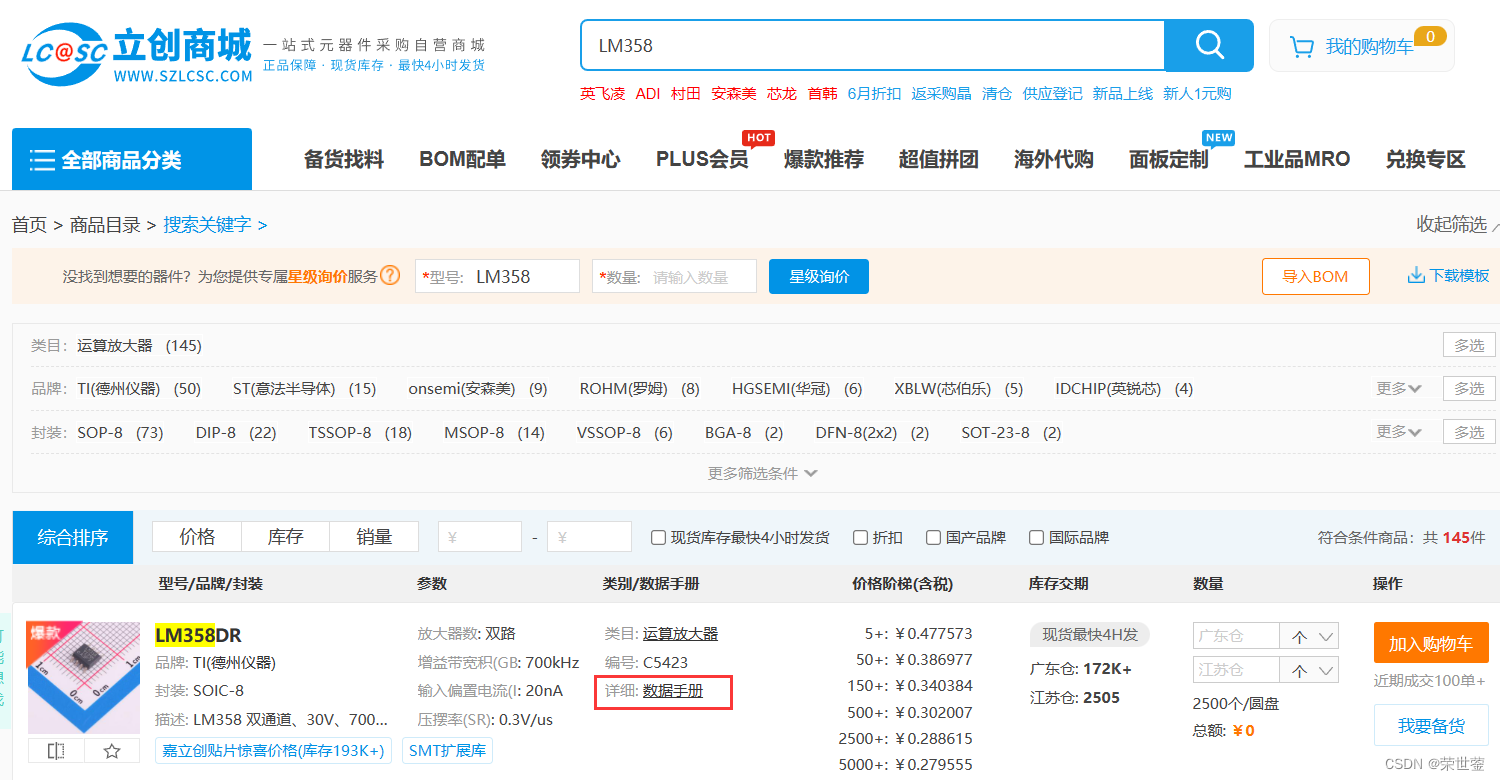Click the maximum price ¥ field
The image size is (1500, 780).
click(x=589, y=537)
